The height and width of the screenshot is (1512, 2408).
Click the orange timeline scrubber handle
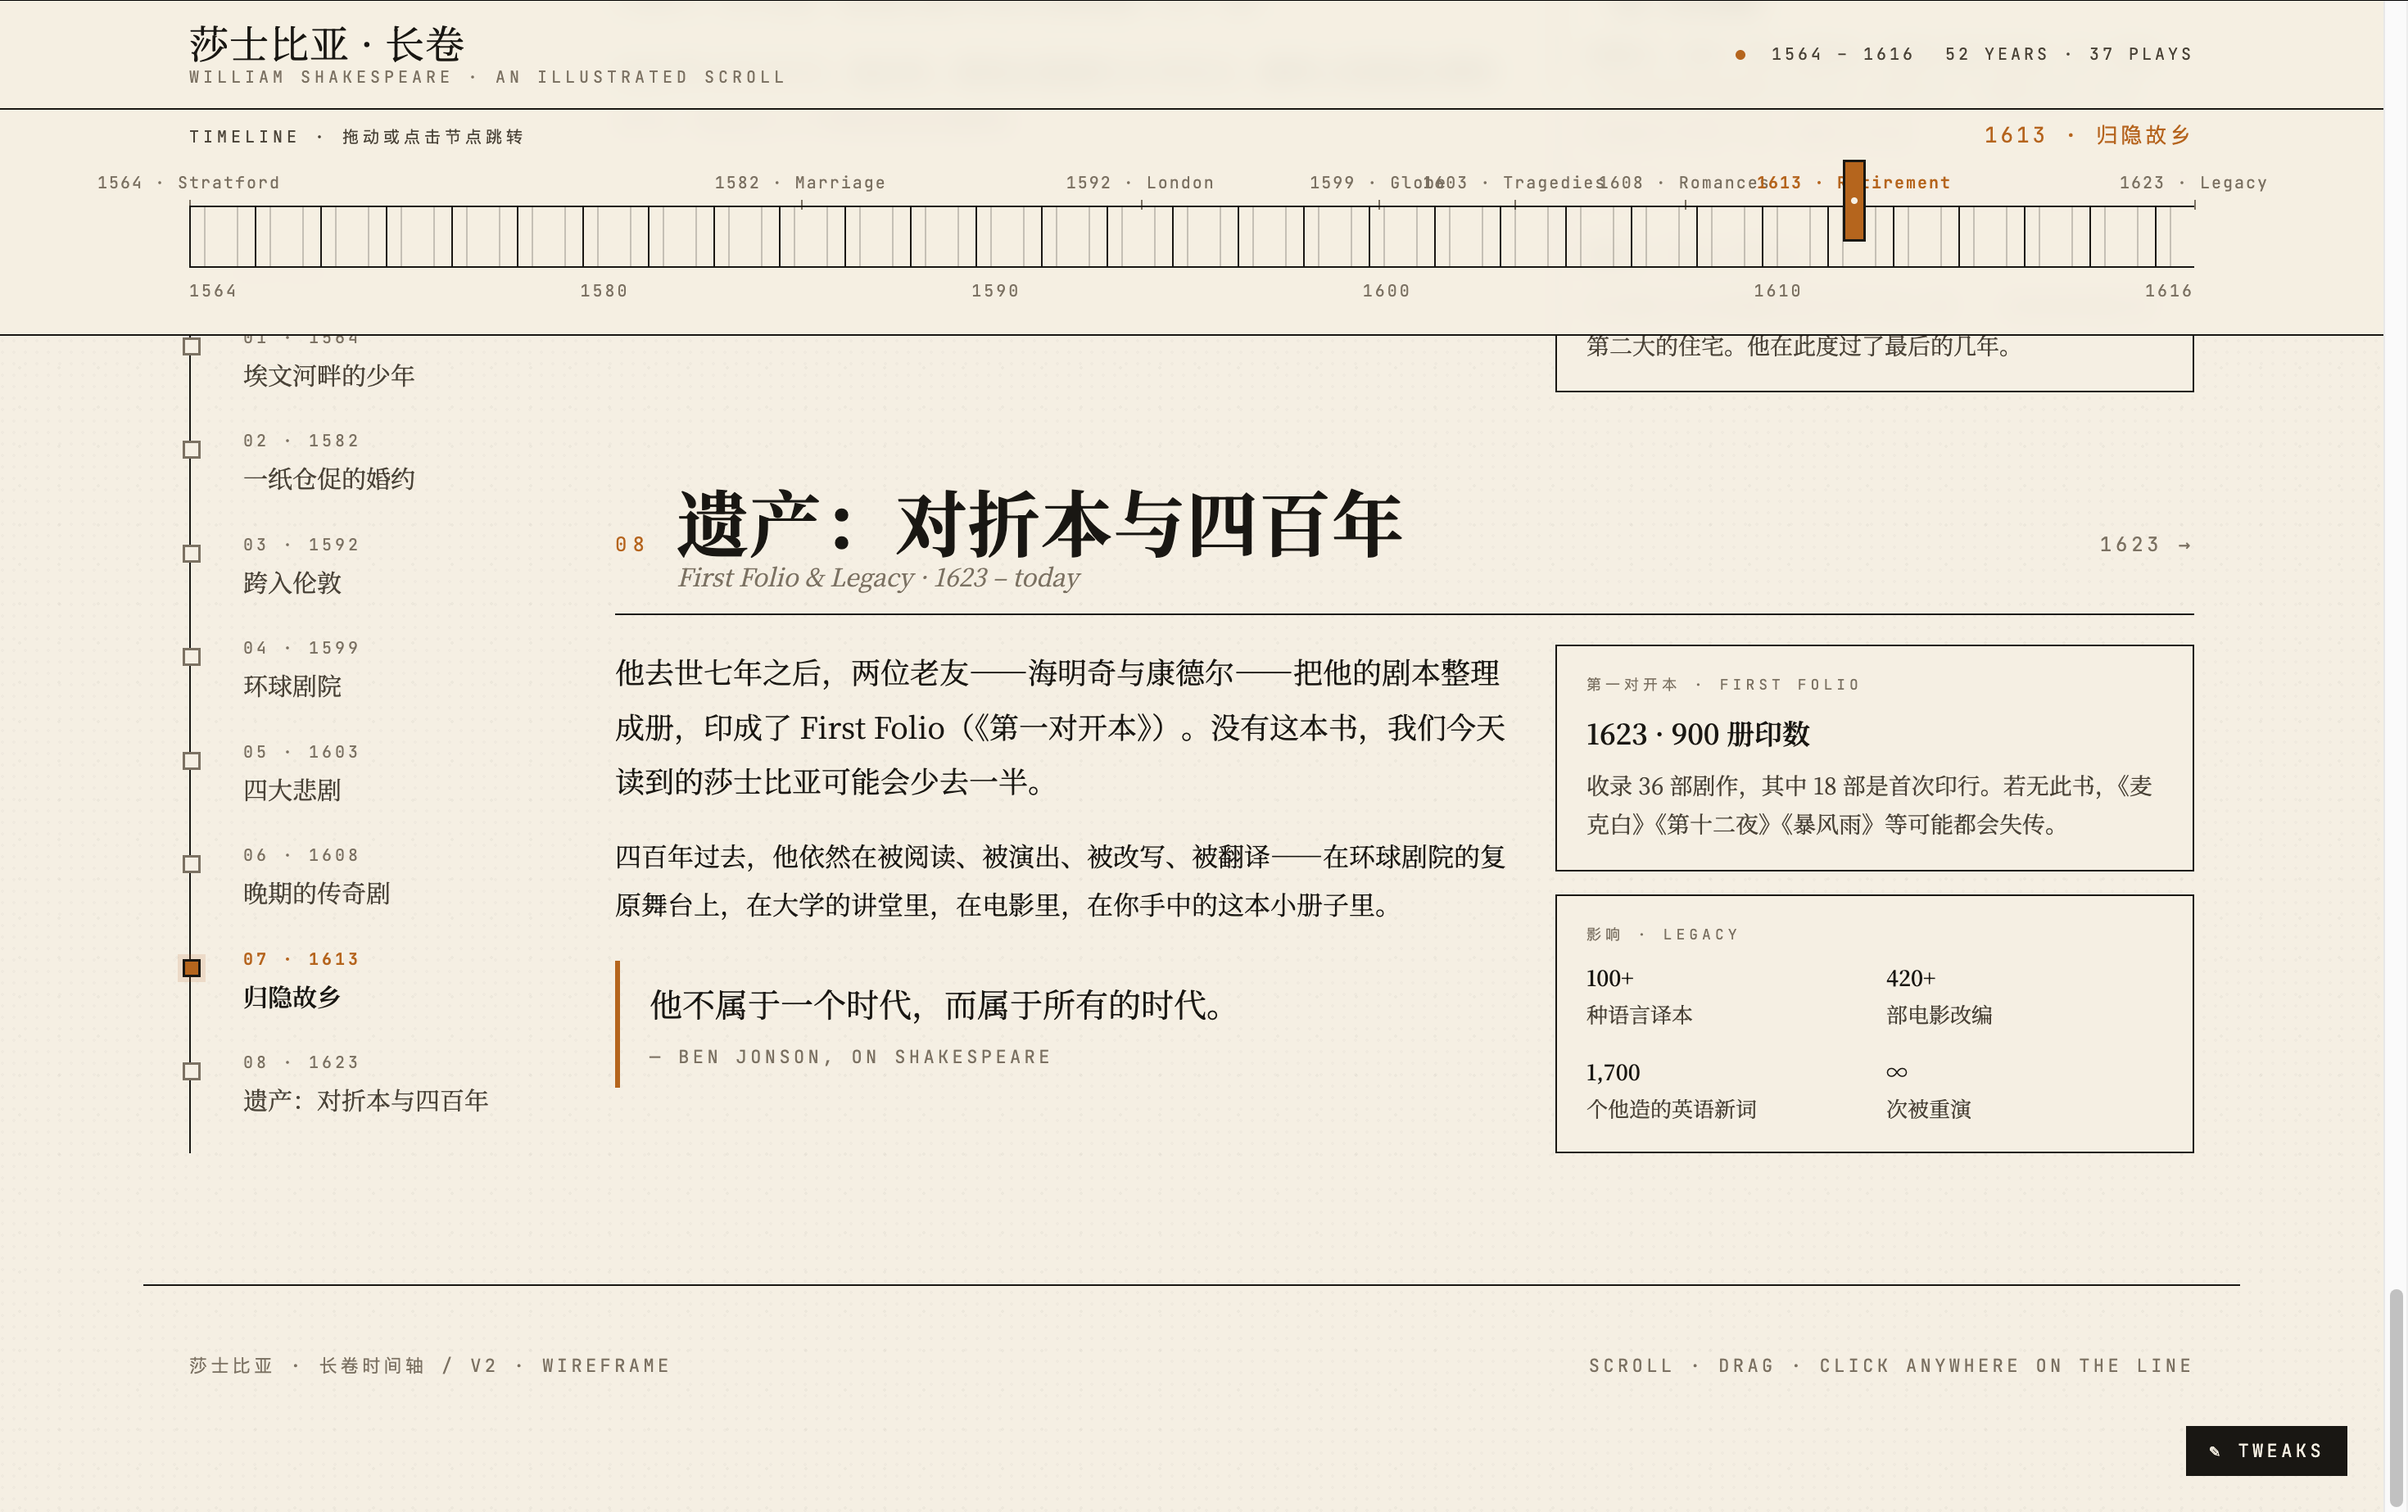pos(1854,200)
